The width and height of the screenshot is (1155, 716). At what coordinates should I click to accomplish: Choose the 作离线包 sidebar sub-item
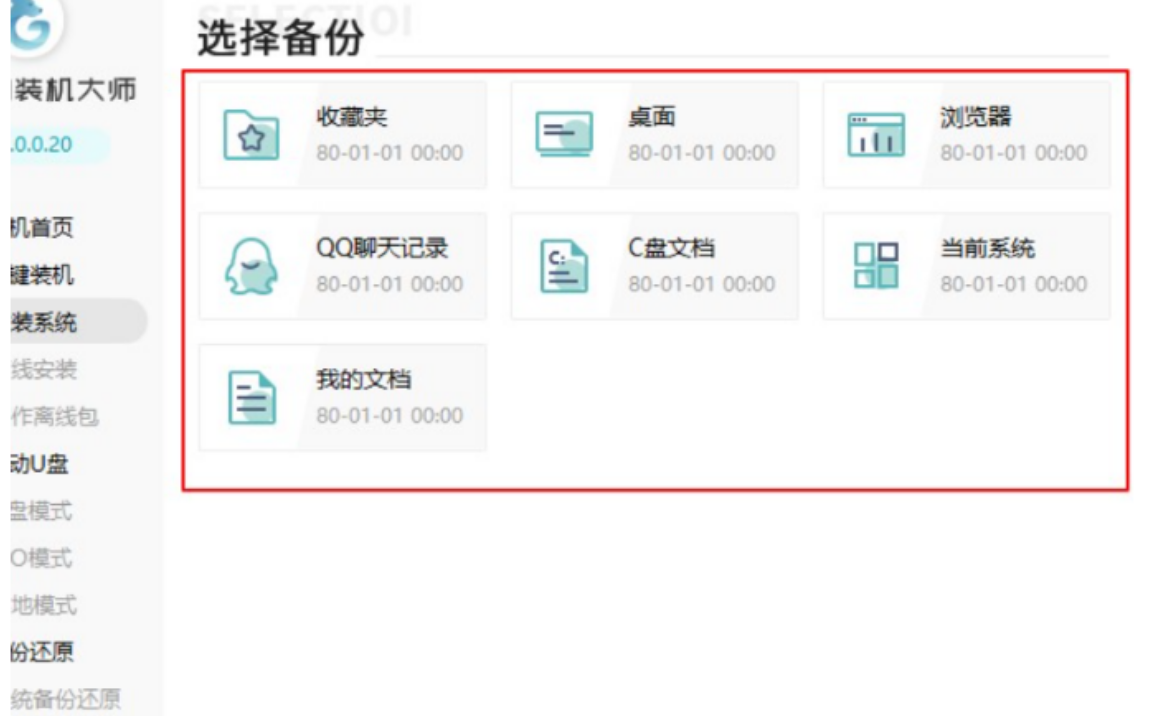click(54, 417)
